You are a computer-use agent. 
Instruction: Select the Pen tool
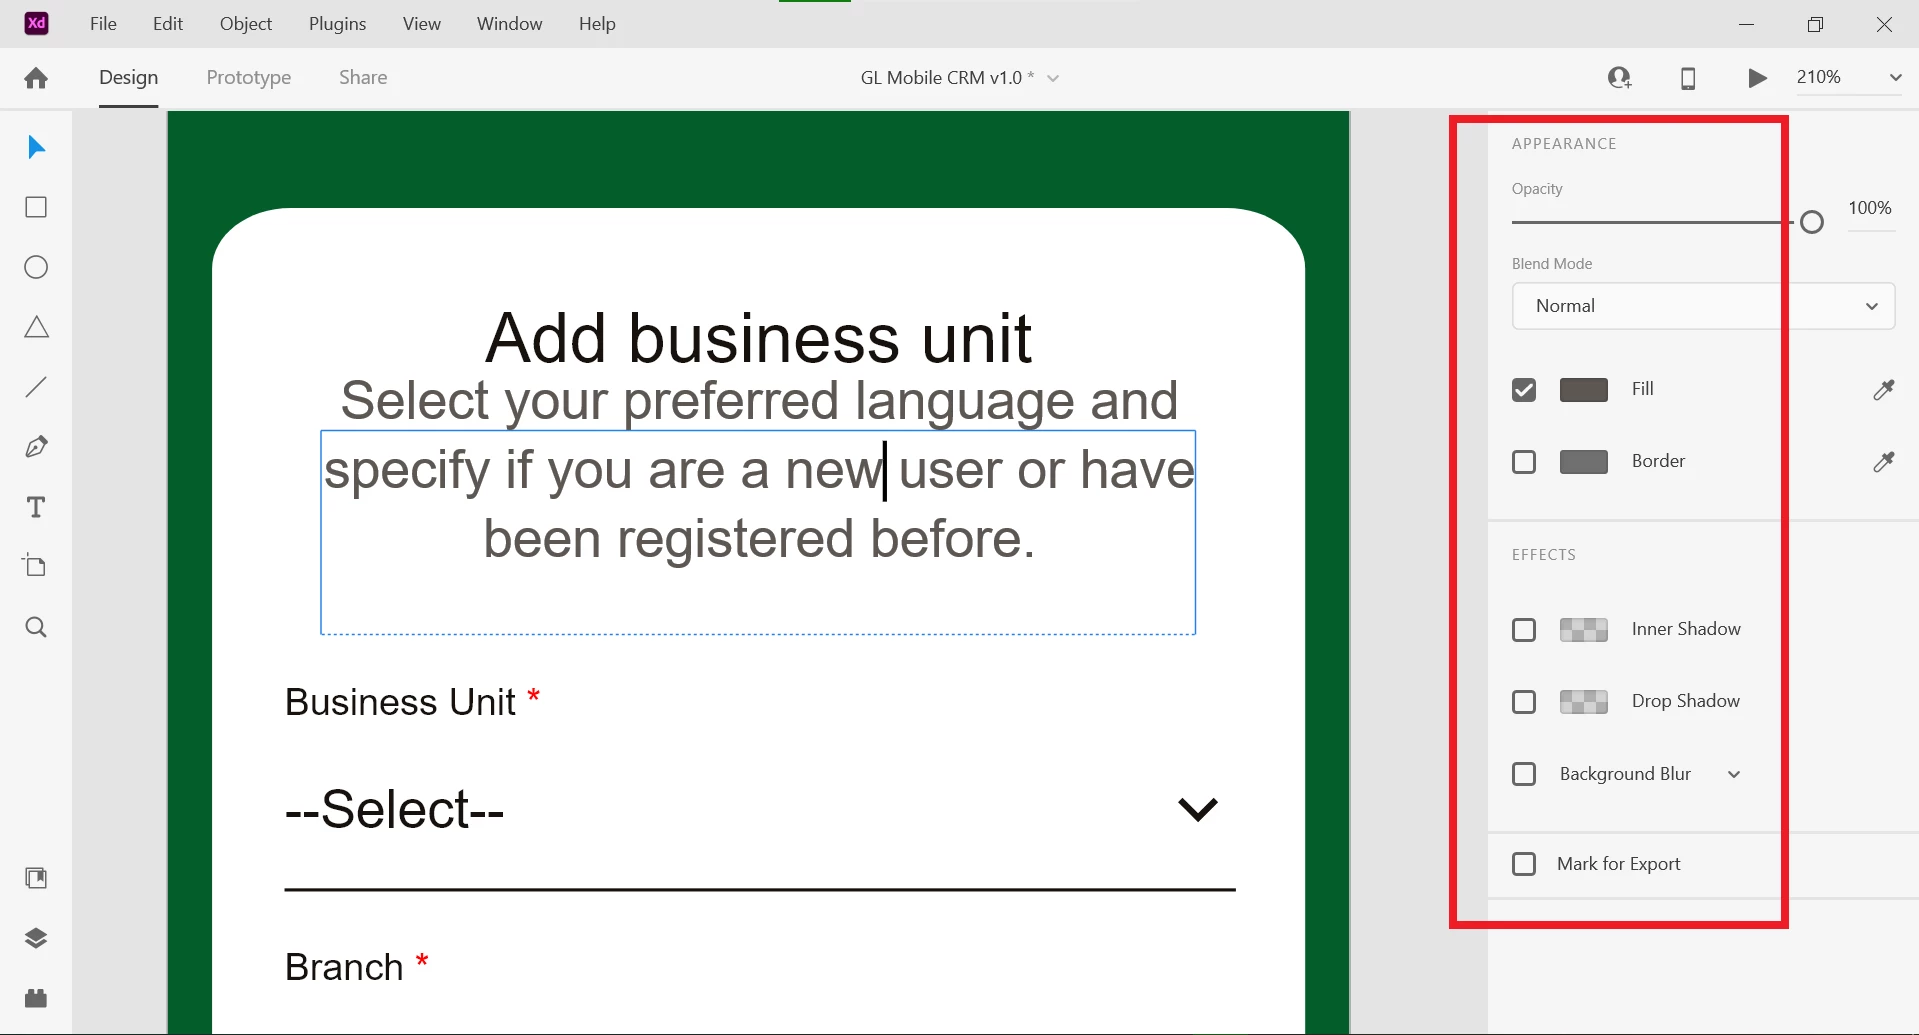click(x=36, y=447)
